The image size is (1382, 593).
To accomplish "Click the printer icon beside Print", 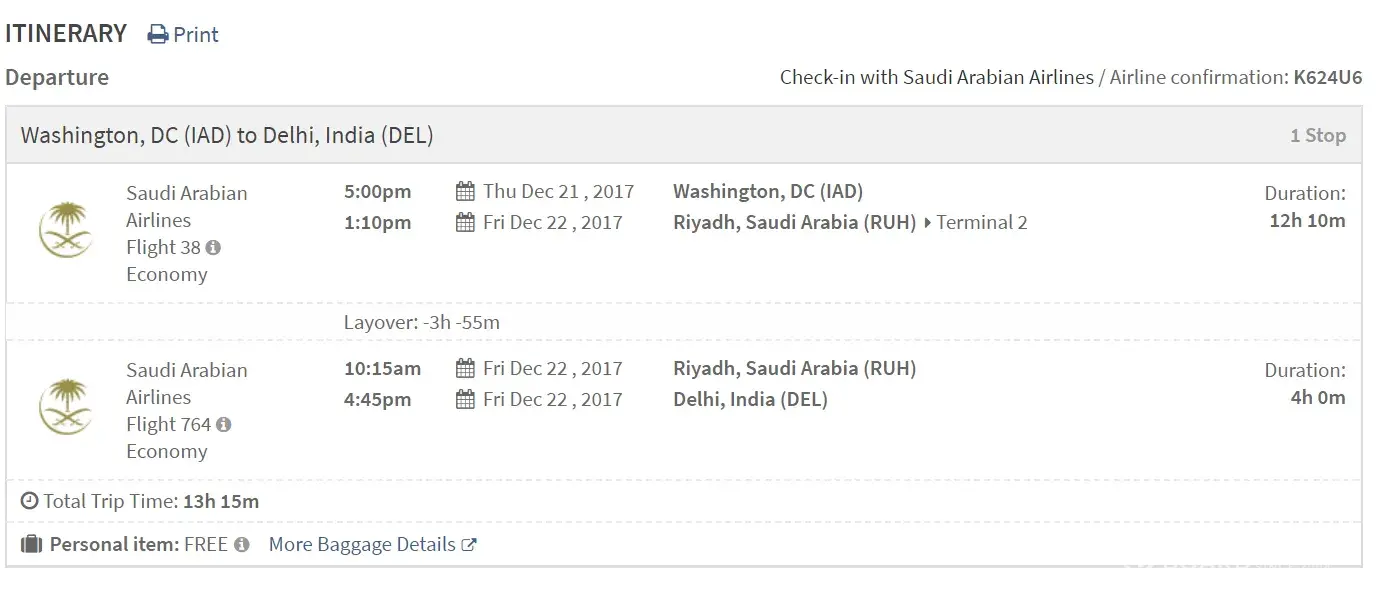I will coord(158,35).
